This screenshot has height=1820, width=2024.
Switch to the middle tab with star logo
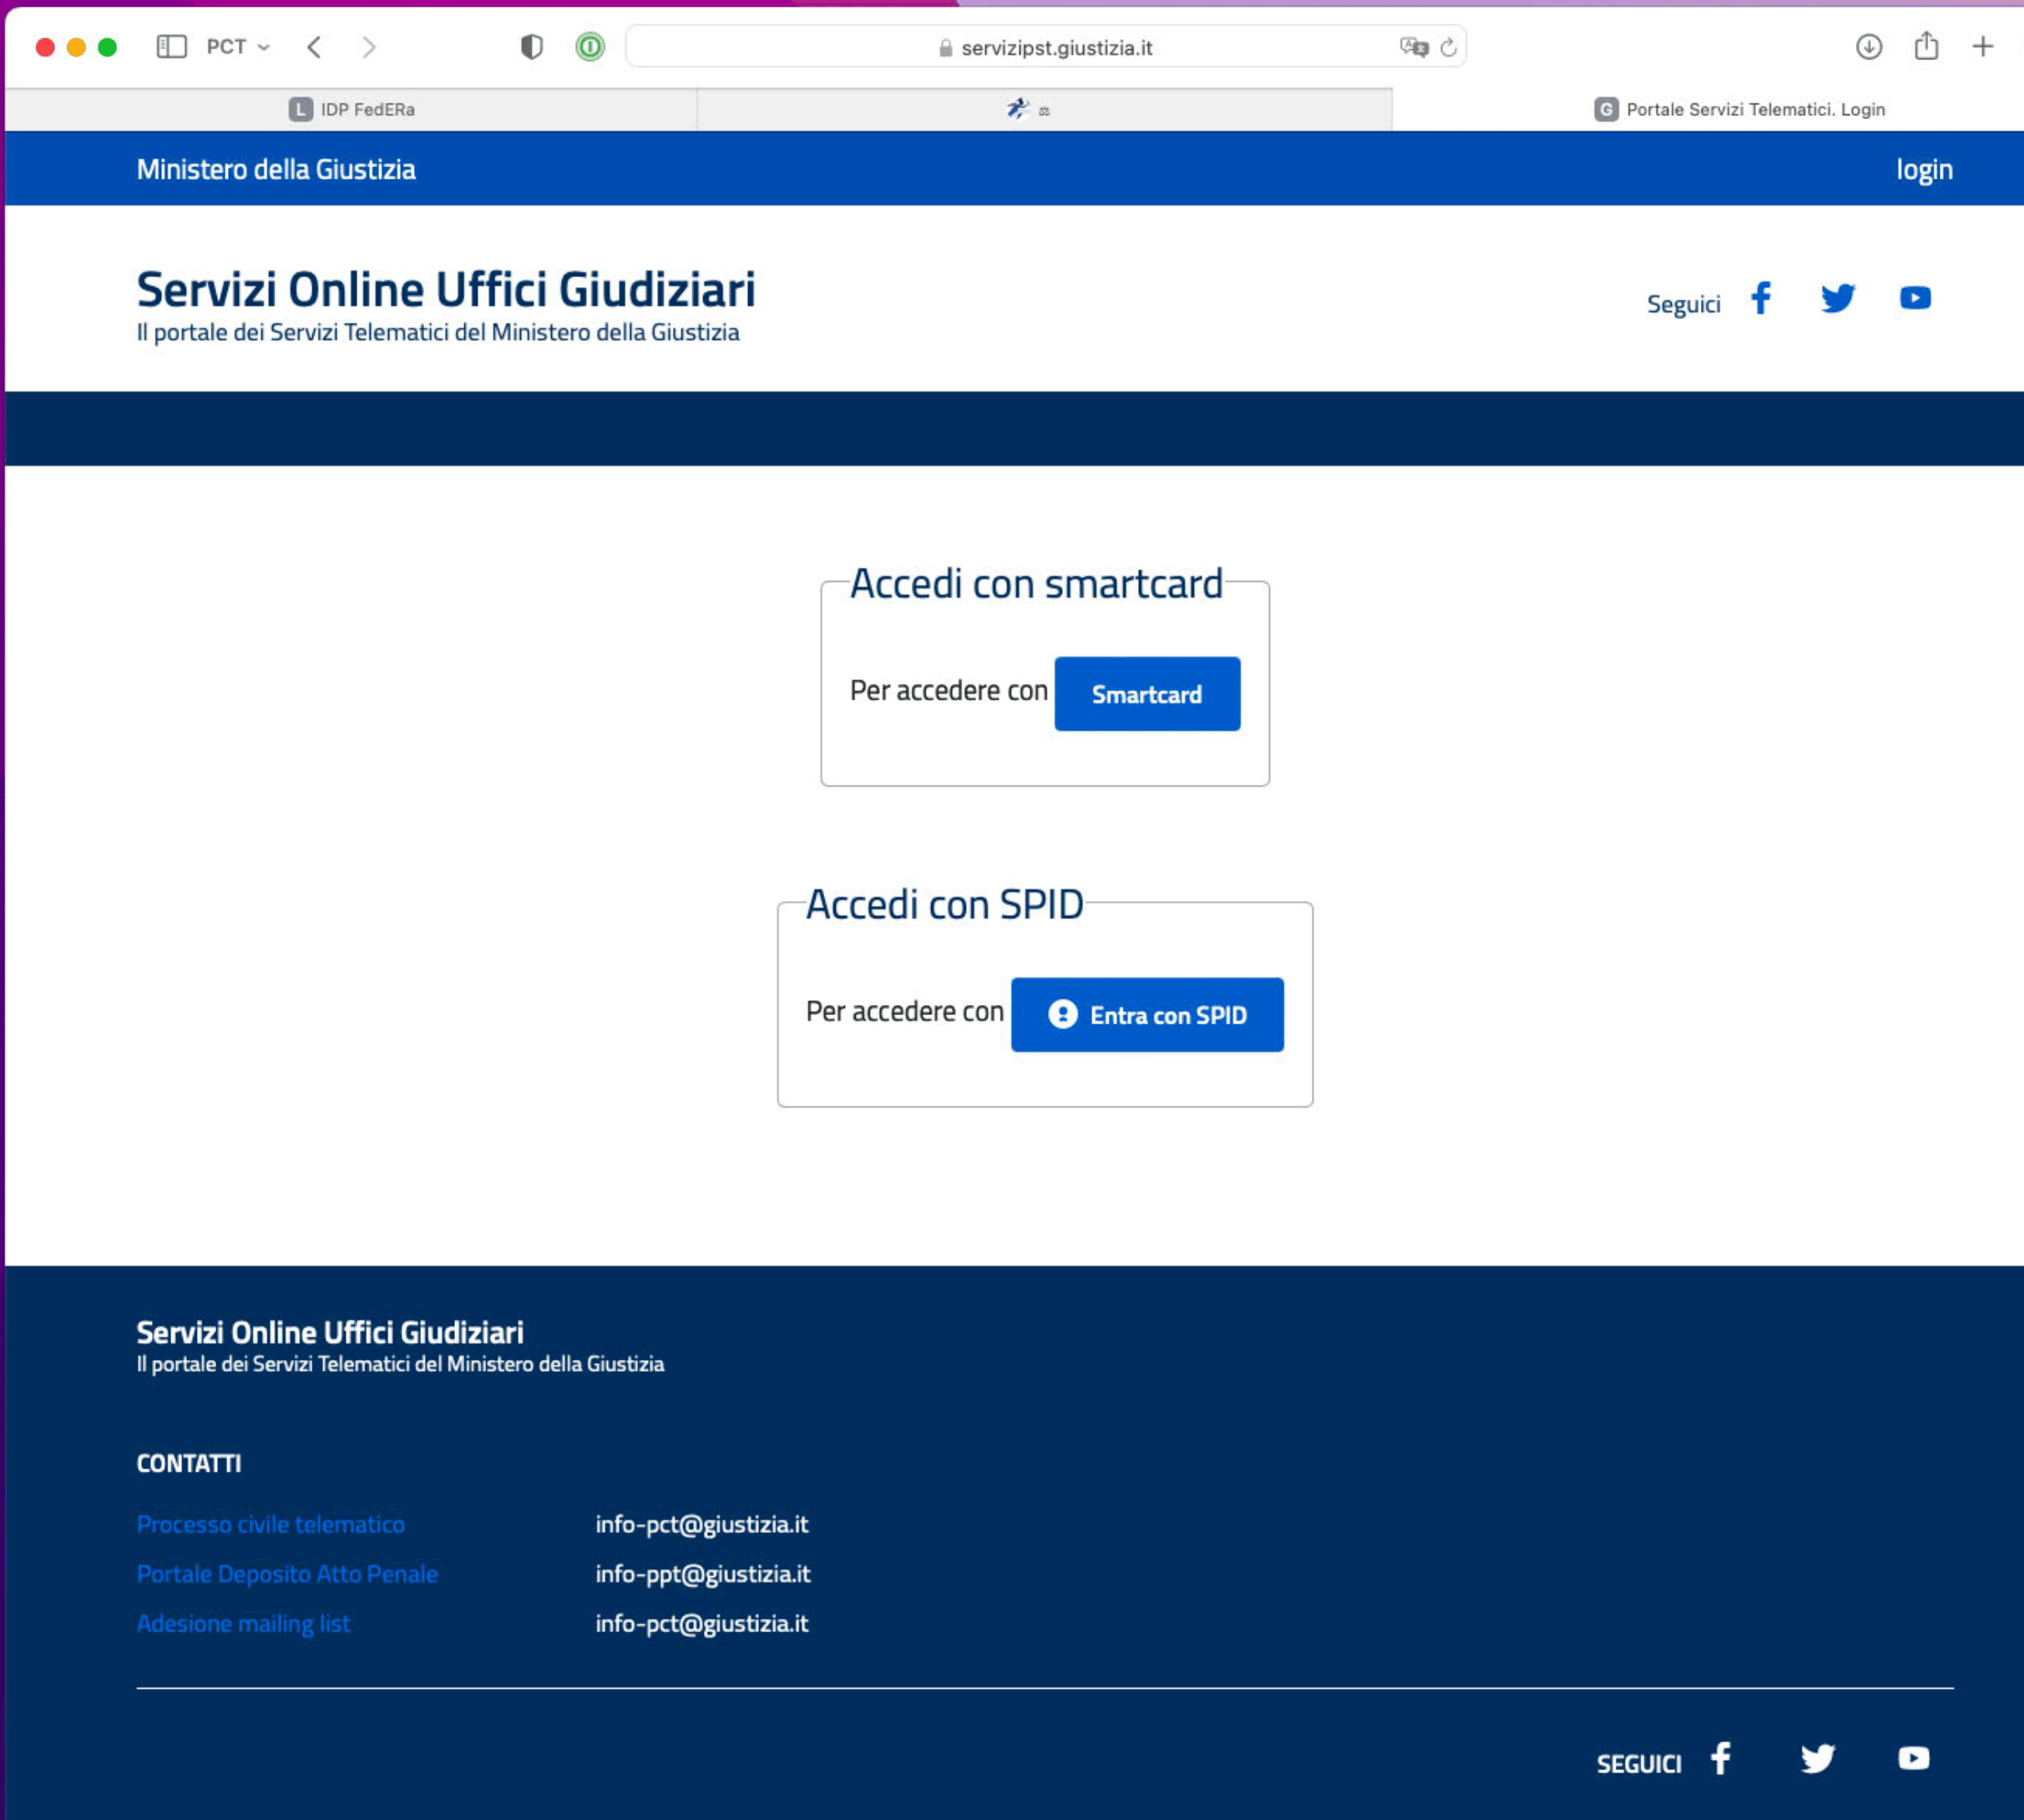click(x=1045, y=109)
